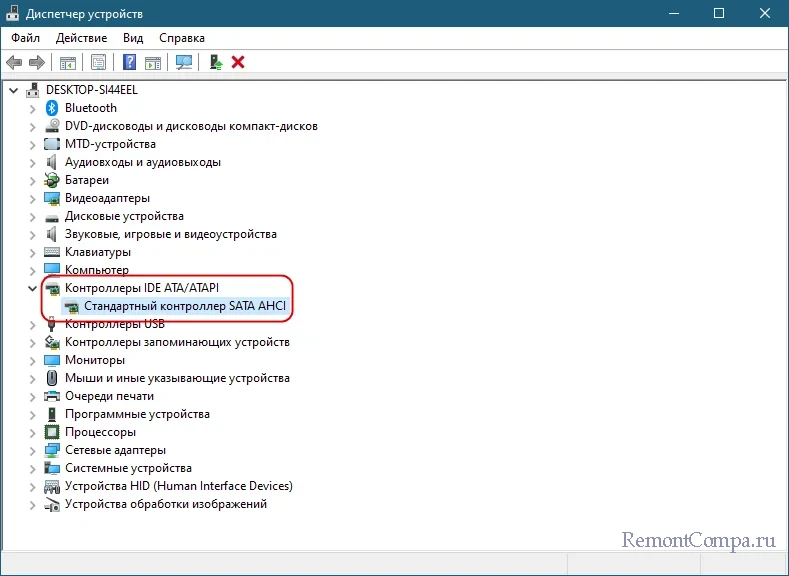The width and height of the screenshot is (789, 576).
Task: Click the Аудиовходы и аудиовыходы speaker icon
Action: pos(52,162)
